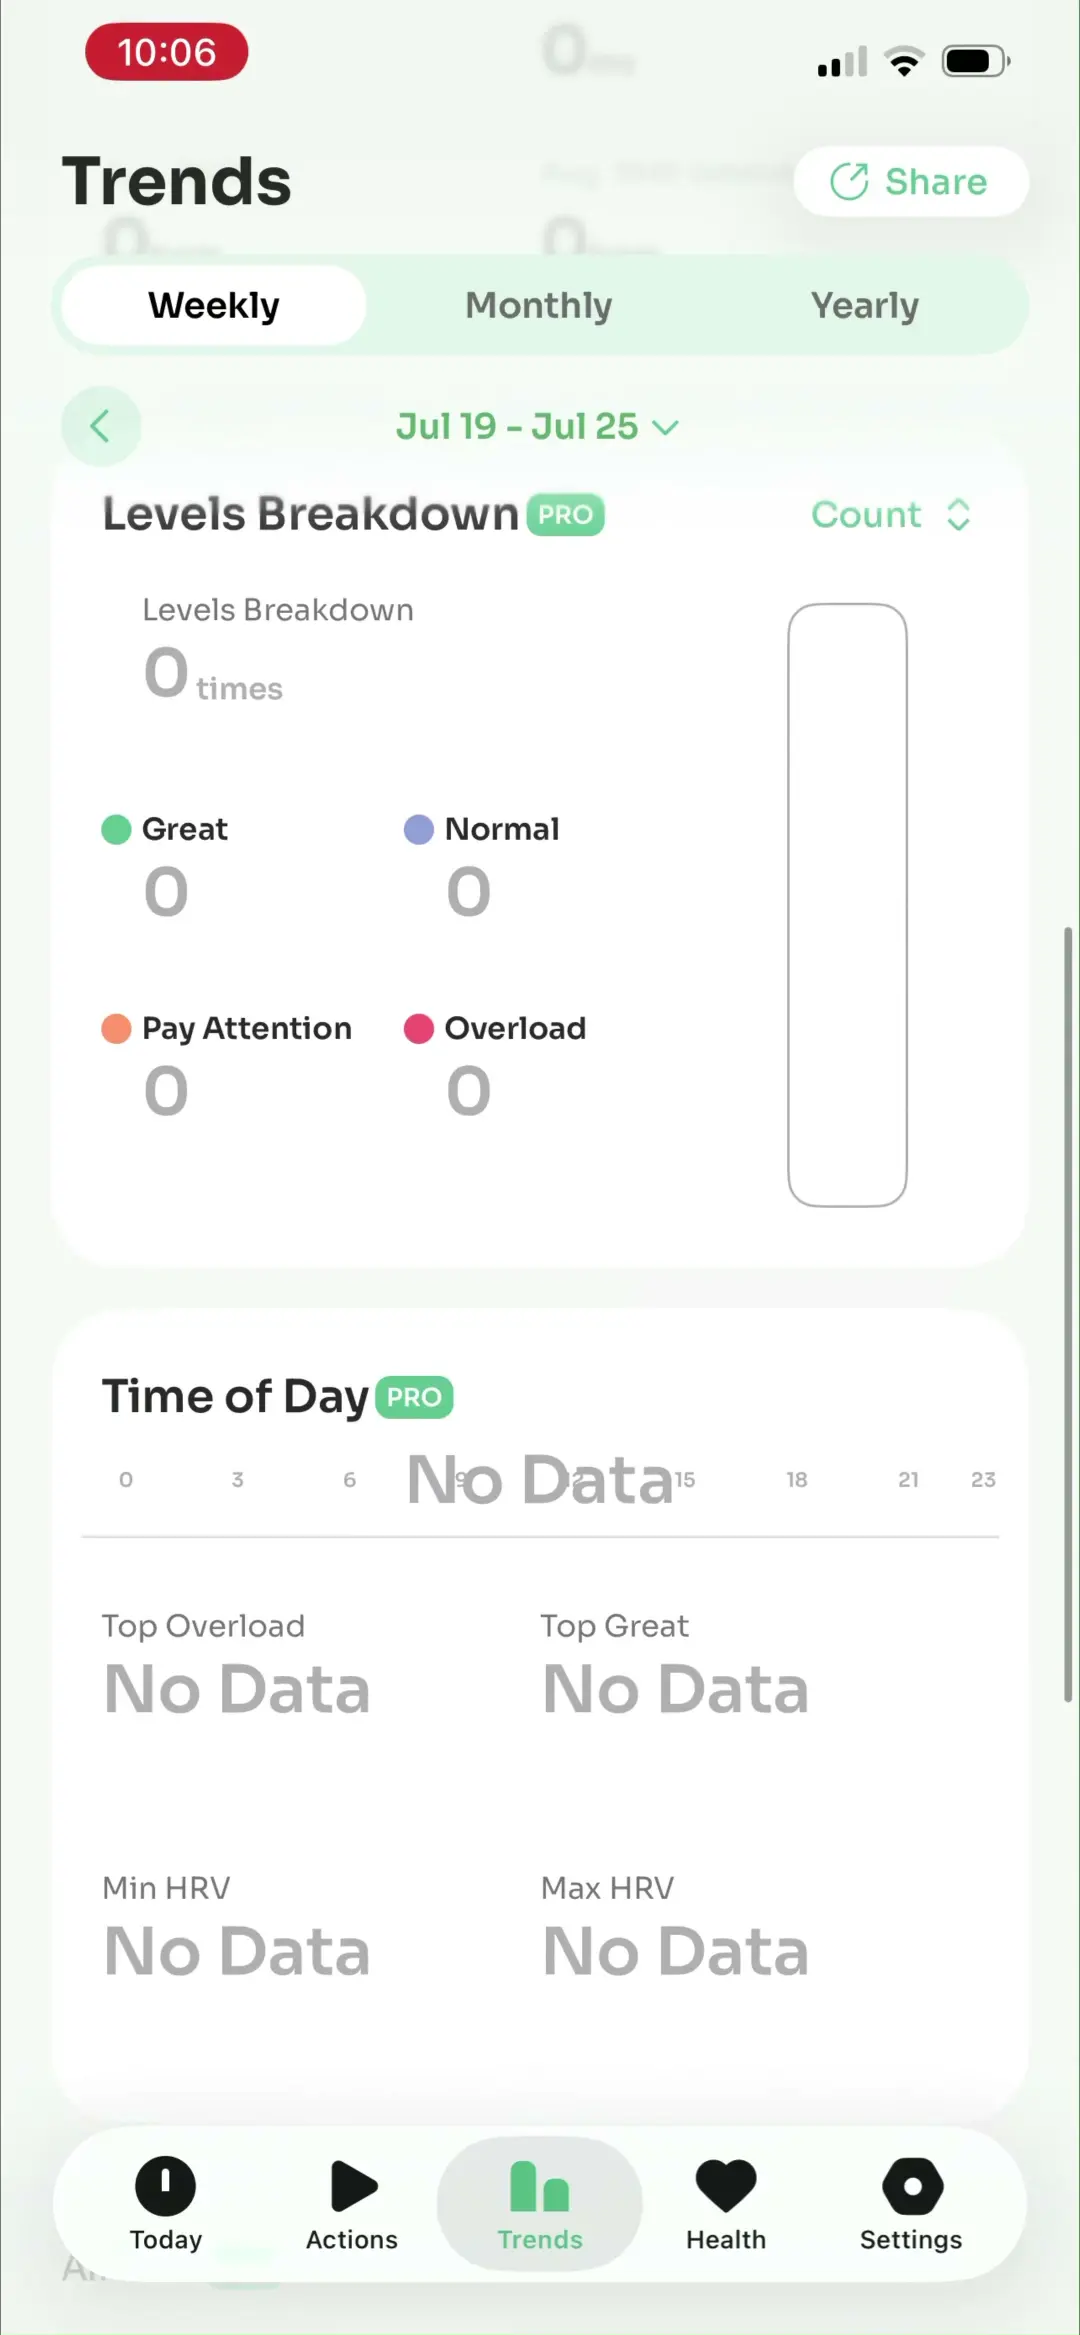Share trends with the Share button

(x=910, y=182)
